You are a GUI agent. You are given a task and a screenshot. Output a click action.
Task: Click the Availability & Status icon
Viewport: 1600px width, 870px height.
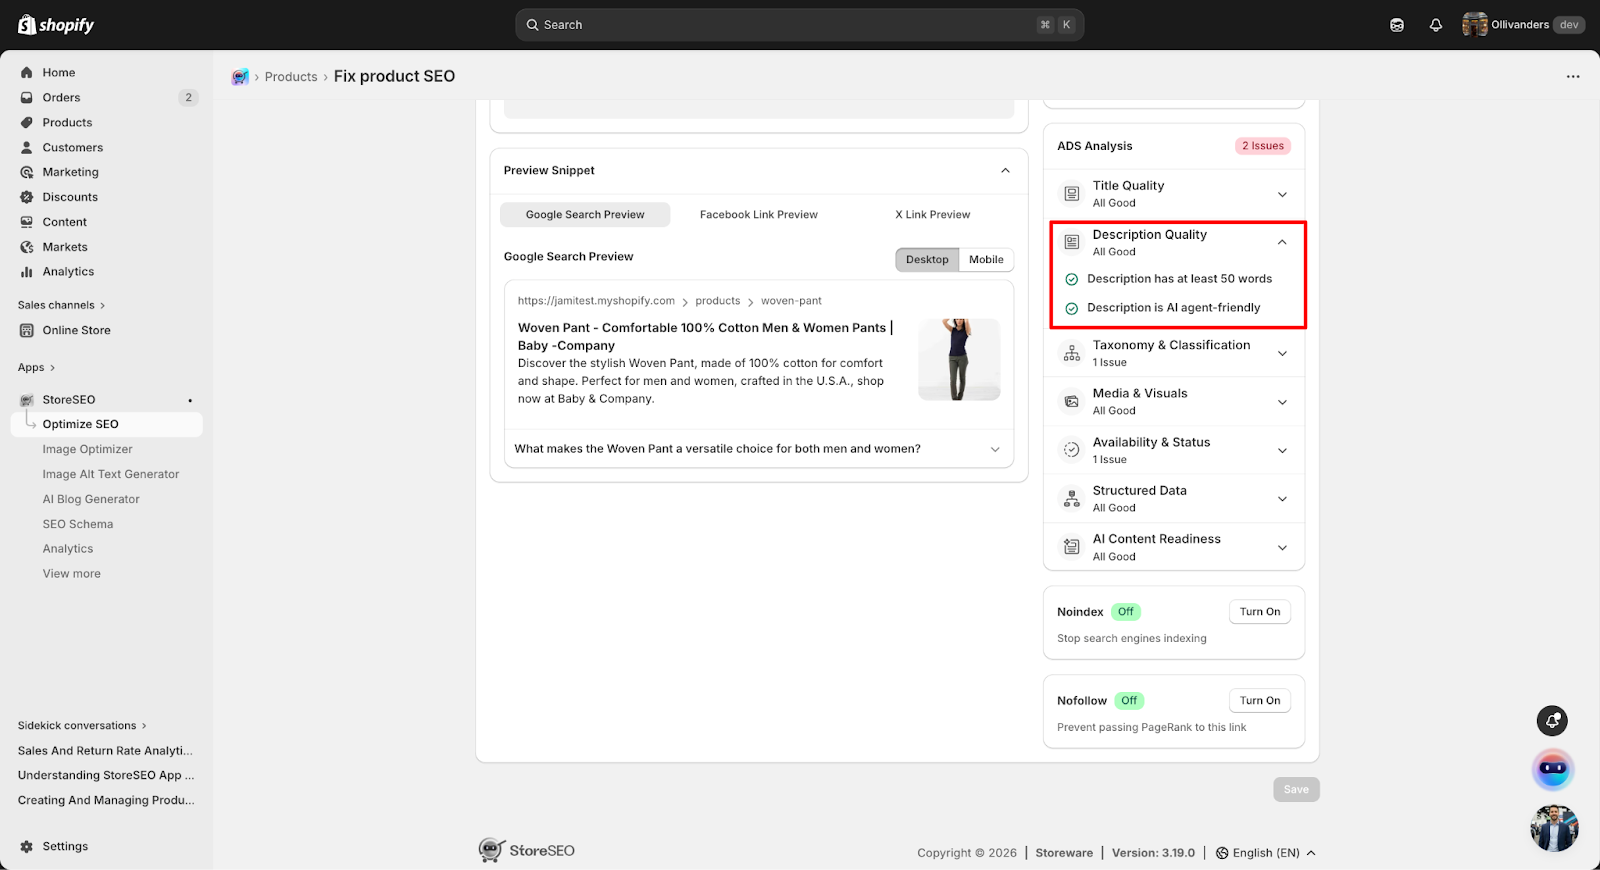pyautogui.click(x=1072, y=450)
